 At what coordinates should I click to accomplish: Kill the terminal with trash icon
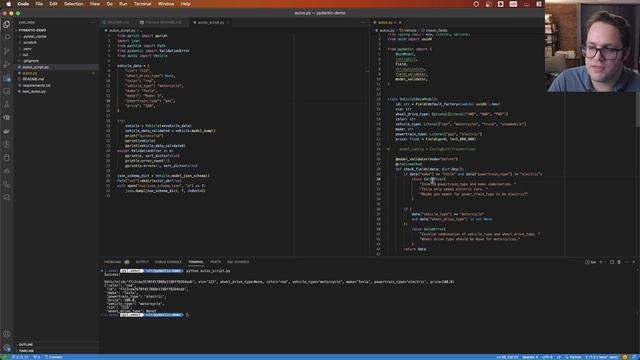(619, 262)
